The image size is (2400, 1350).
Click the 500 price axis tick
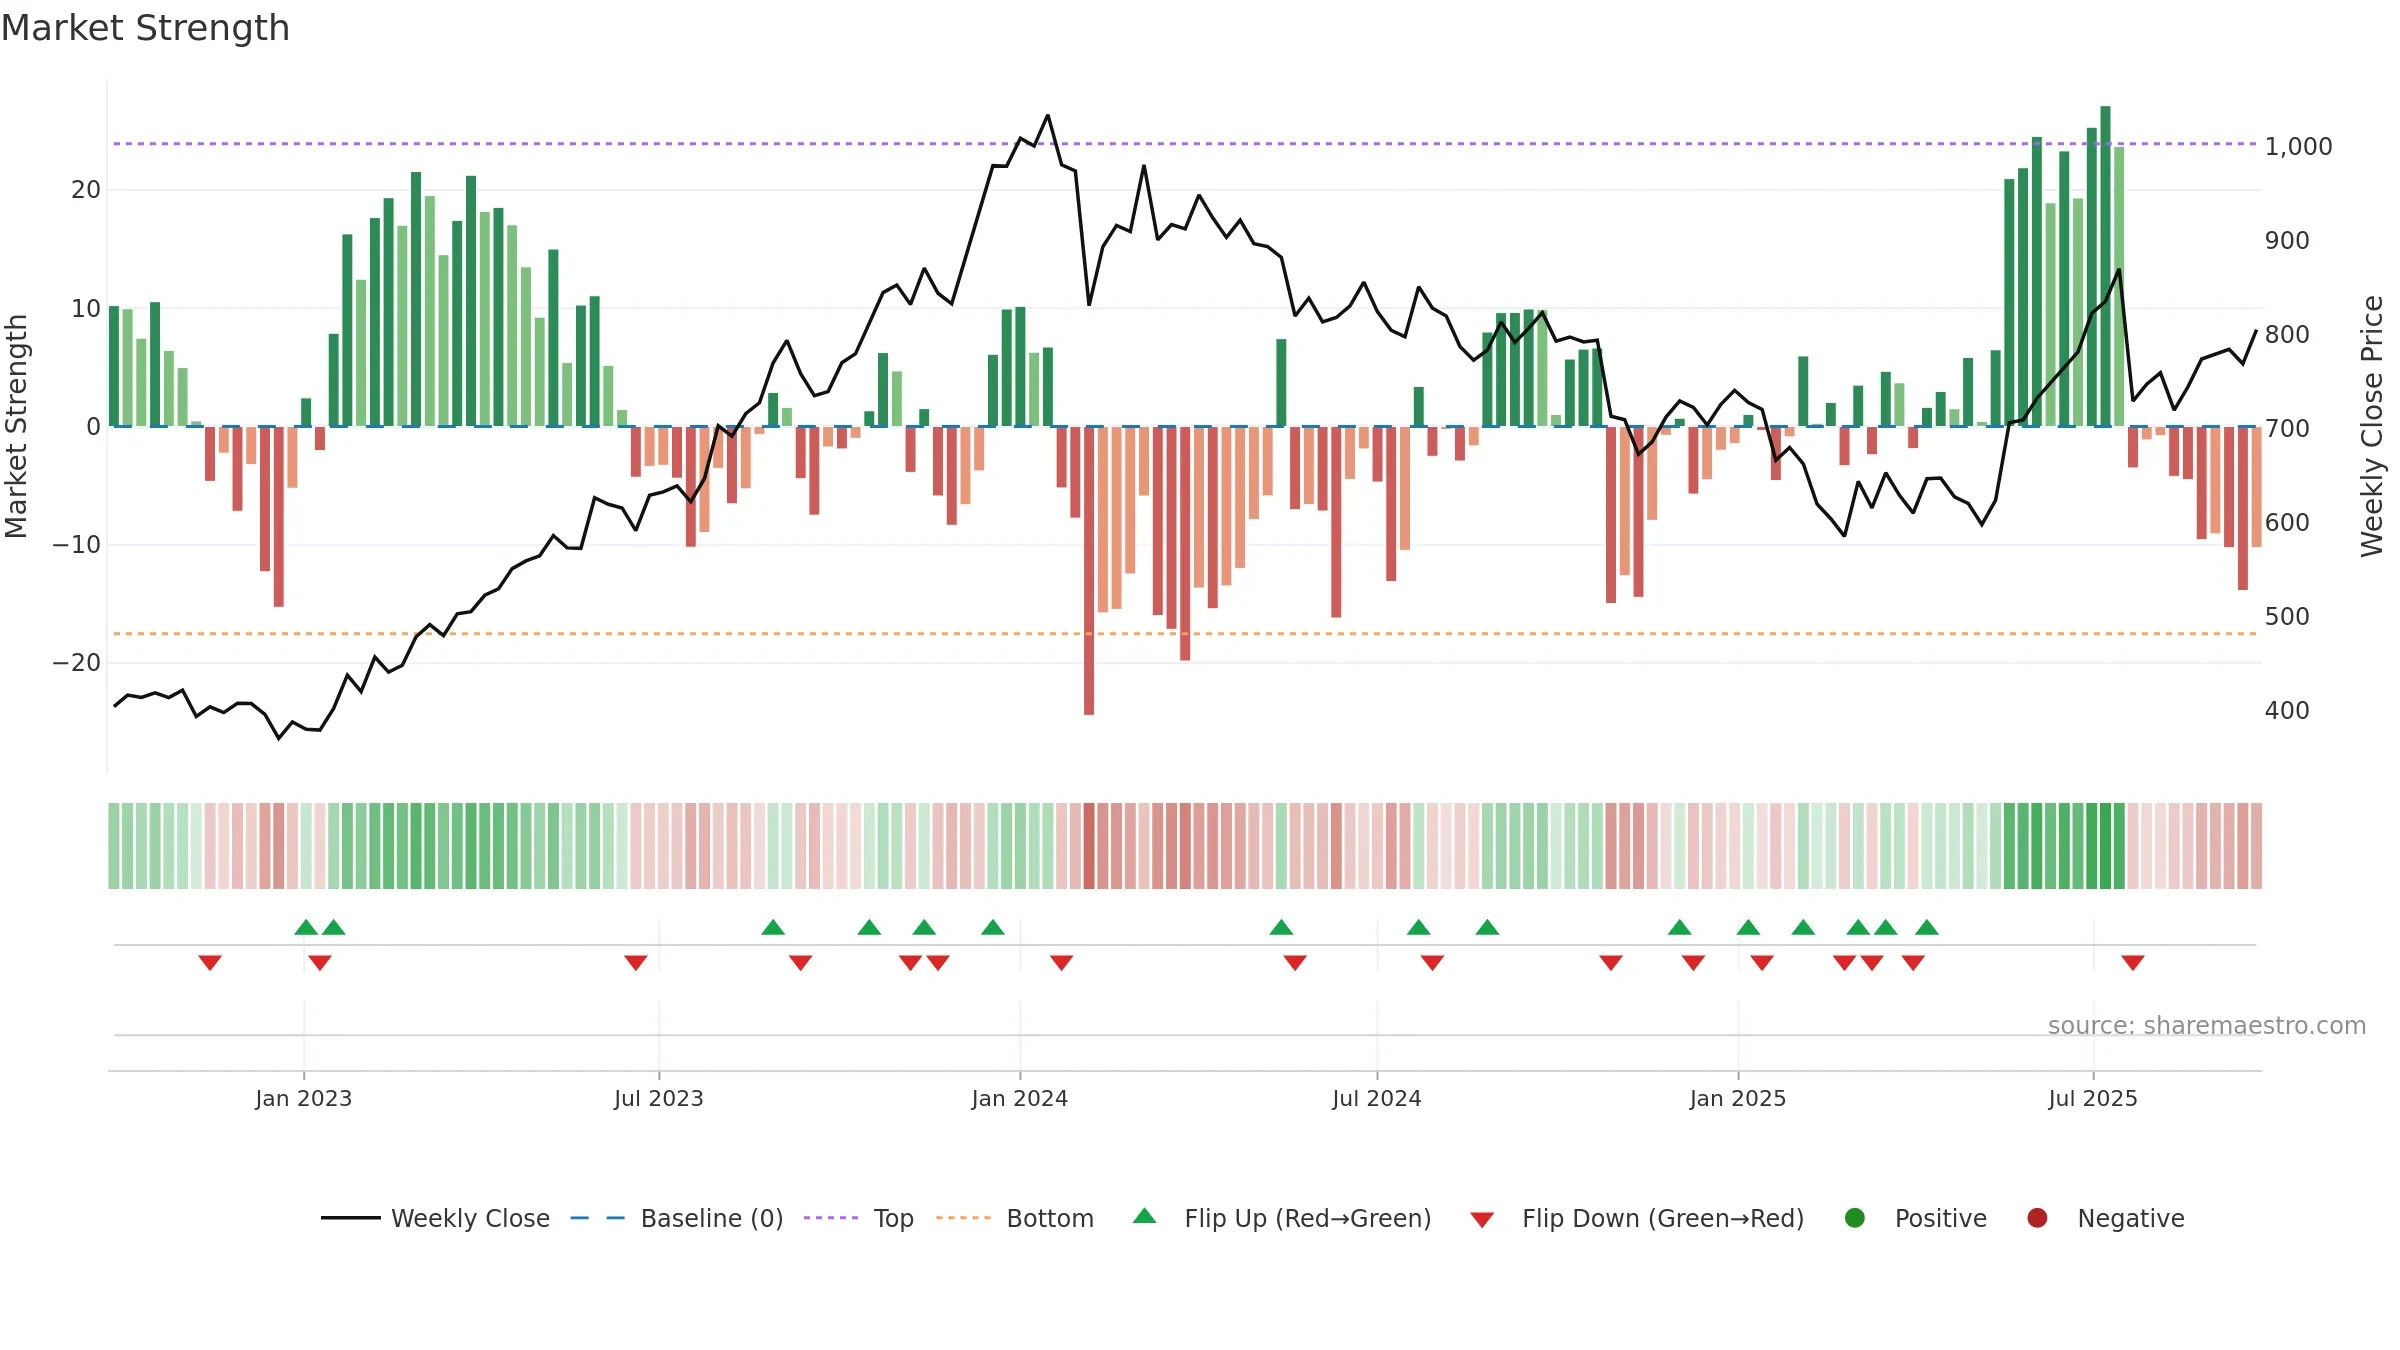tap(2287, 617)
